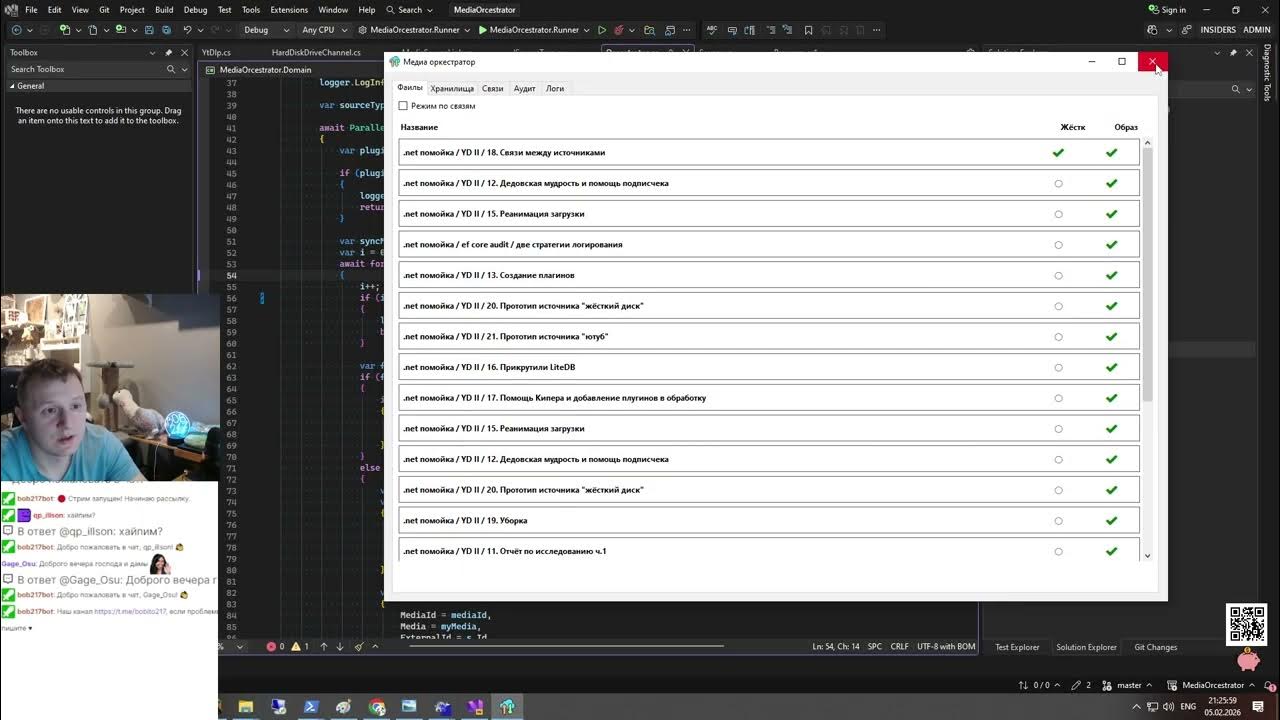Click Sign in at top right
Image resolution: width=1280 pixels, height=720 pixels.
tap(1167, 10)
